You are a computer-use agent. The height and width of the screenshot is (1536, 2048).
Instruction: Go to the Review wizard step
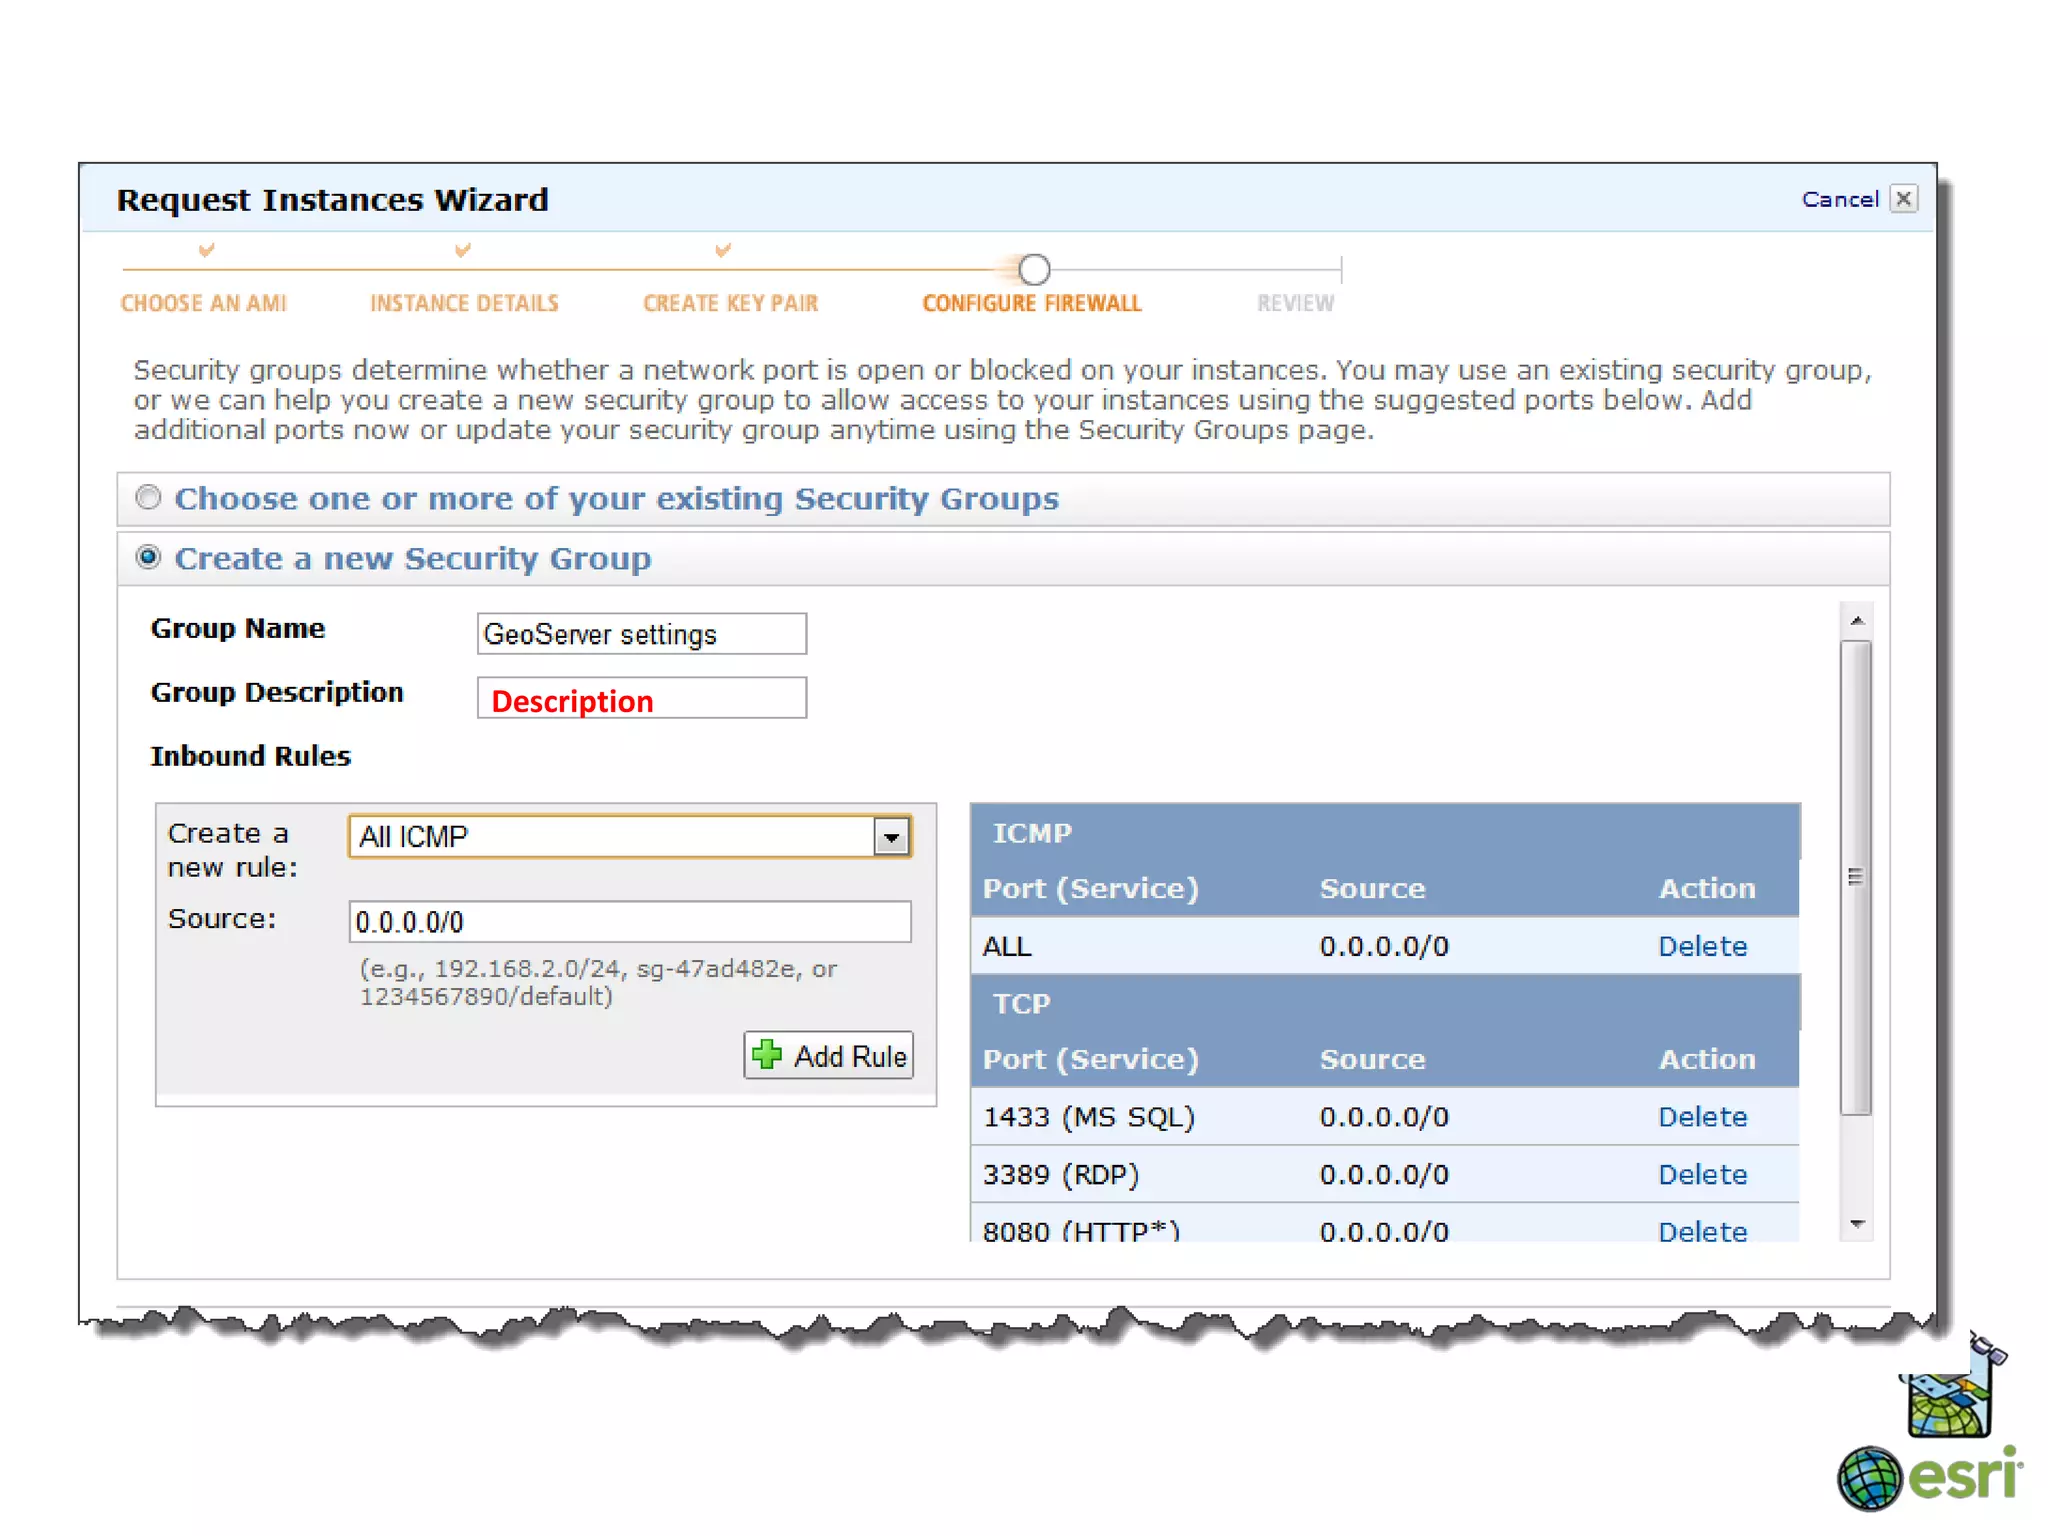(1295, 303)
